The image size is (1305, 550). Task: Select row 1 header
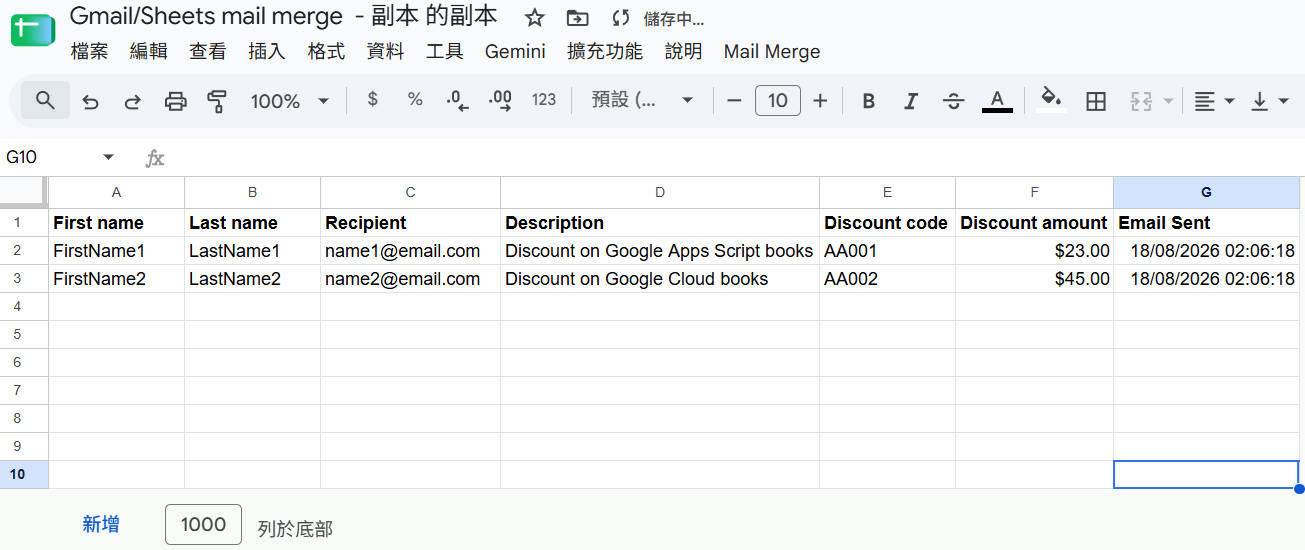(x=24, y=223)
